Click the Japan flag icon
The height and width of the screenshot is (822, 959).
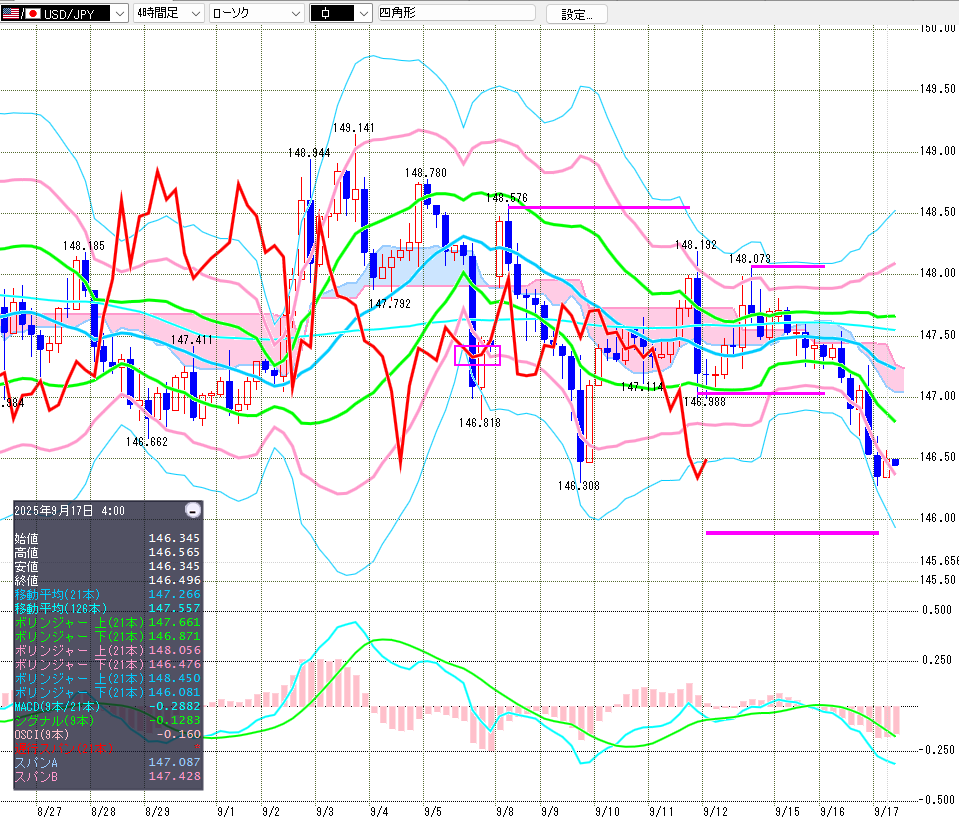pyautogui.click(x=32, y=13)
